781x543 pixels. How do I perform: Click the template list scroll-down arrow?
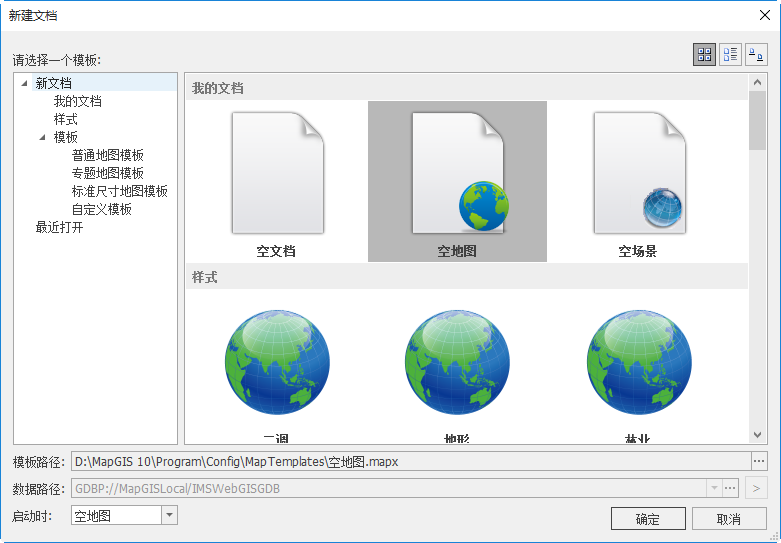click(x=757, y=435)
